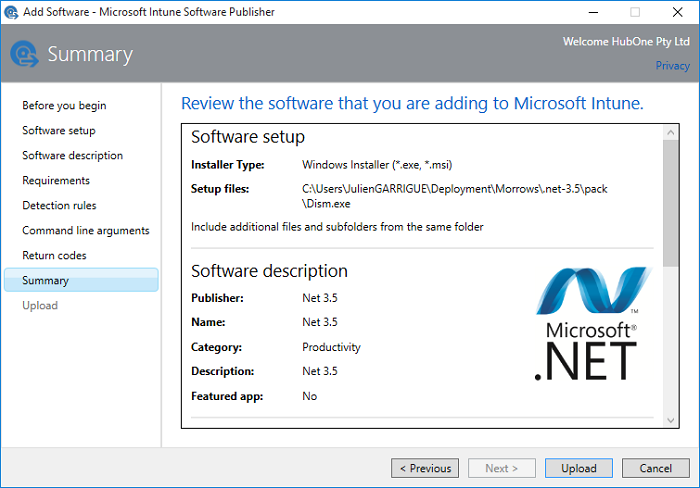Viewport: 700px width, 488px height.
Task: Go to the Return codes step
Action: tap(54, 255)
